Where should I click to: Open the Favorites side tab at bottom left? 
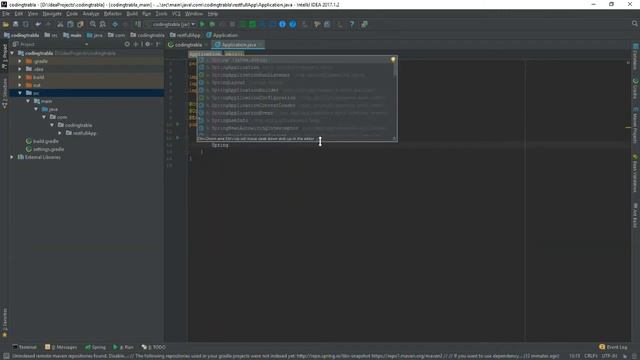coord(4,322)
